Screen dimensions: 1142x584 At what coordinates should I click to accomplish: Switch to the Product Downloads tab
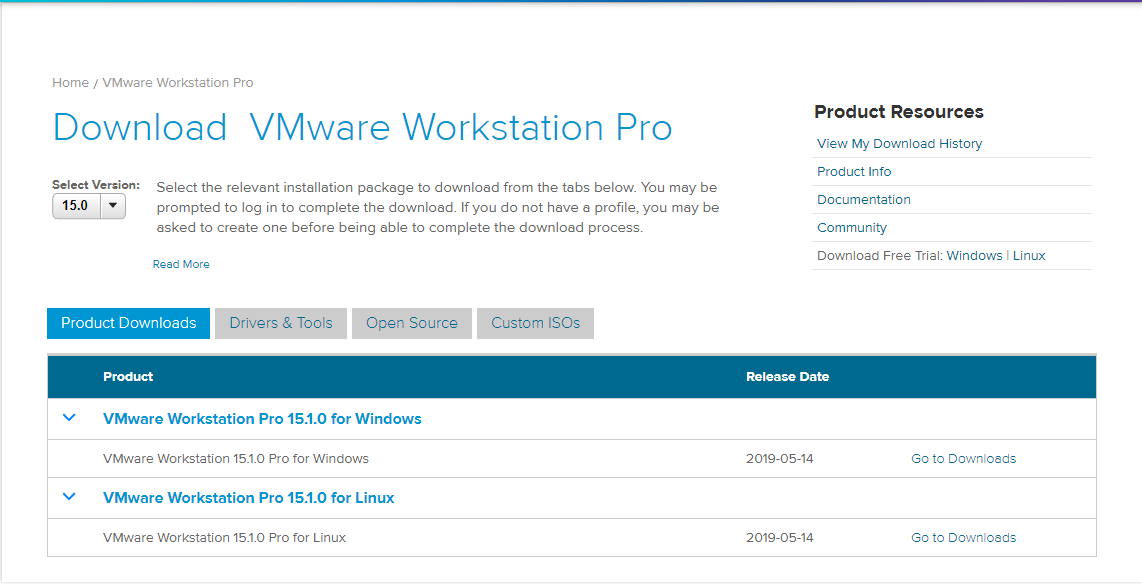(127, 323)
